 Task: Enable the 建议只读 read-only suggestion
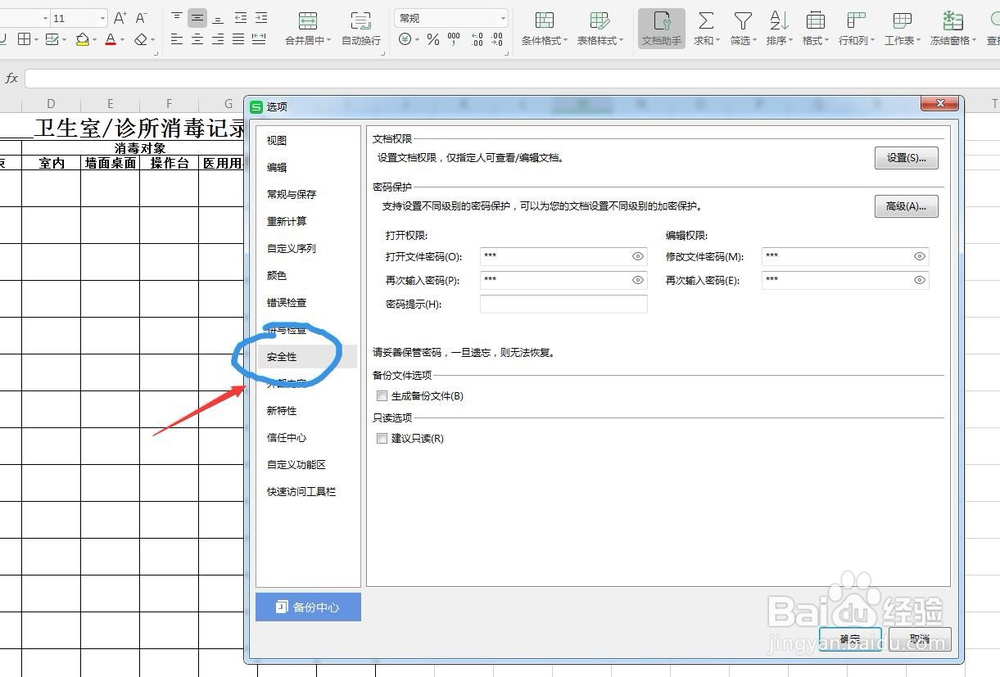[x=381, y=438]
